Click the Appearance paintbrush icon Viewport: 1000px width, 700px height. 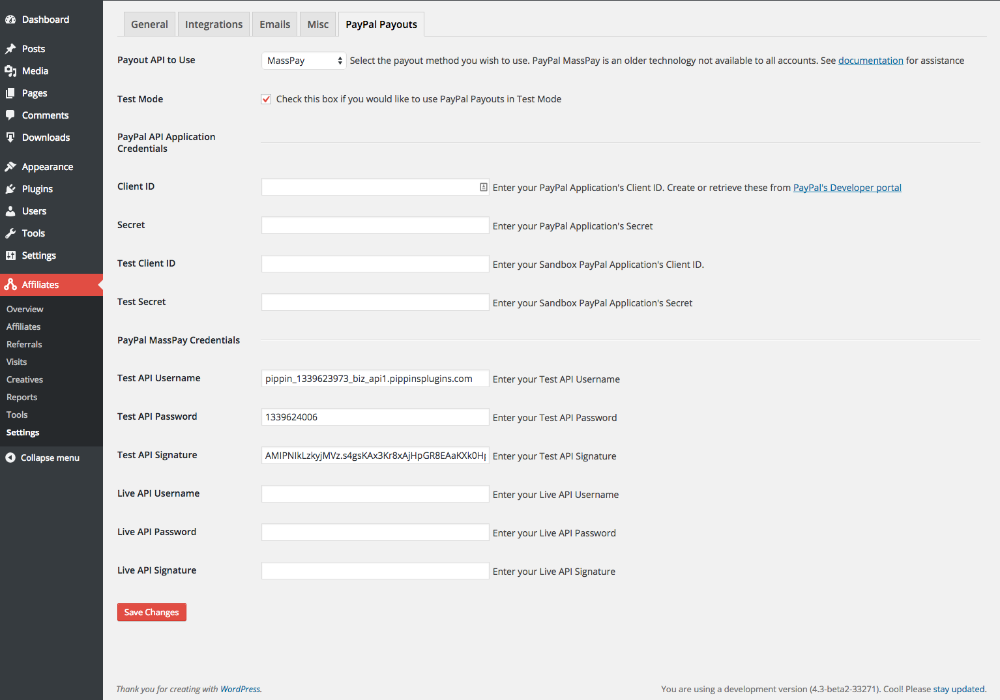(10, 167)
